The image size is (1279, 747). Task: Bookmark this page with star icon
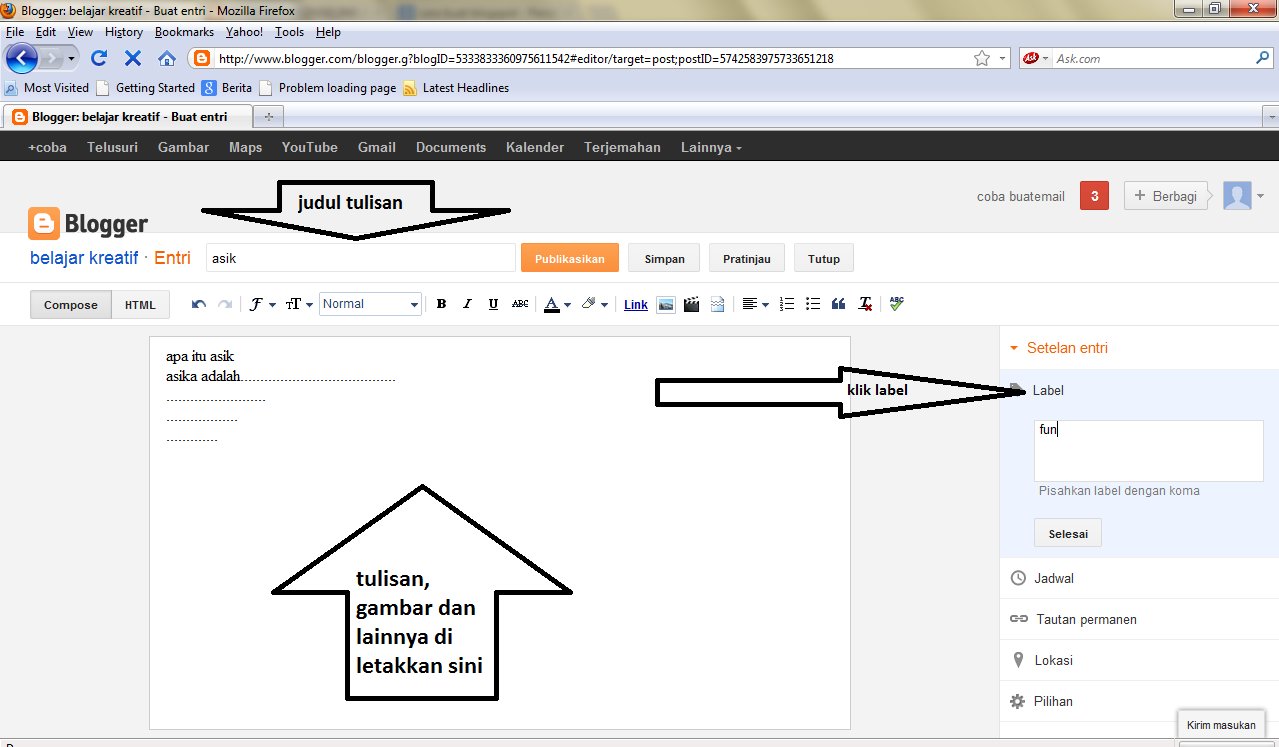(x=982, y=58)
